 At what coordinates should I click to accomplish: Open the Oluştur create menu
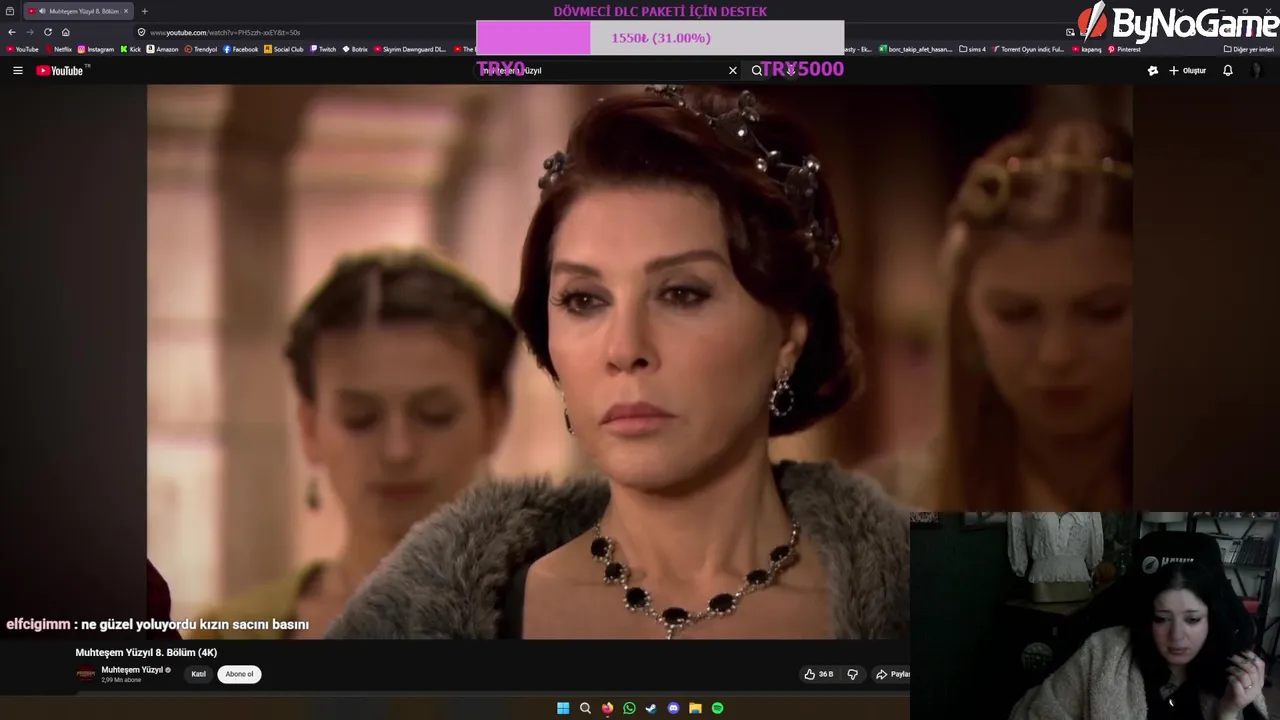[x=1188, y=71]
